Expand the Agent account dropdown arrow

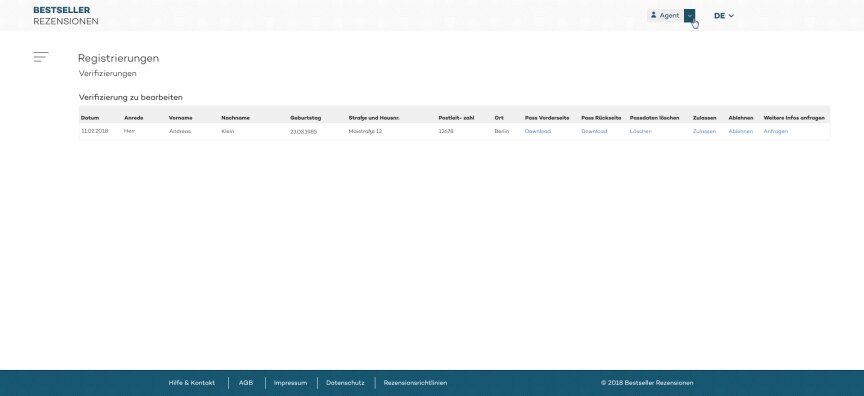[x=689, y=16]
